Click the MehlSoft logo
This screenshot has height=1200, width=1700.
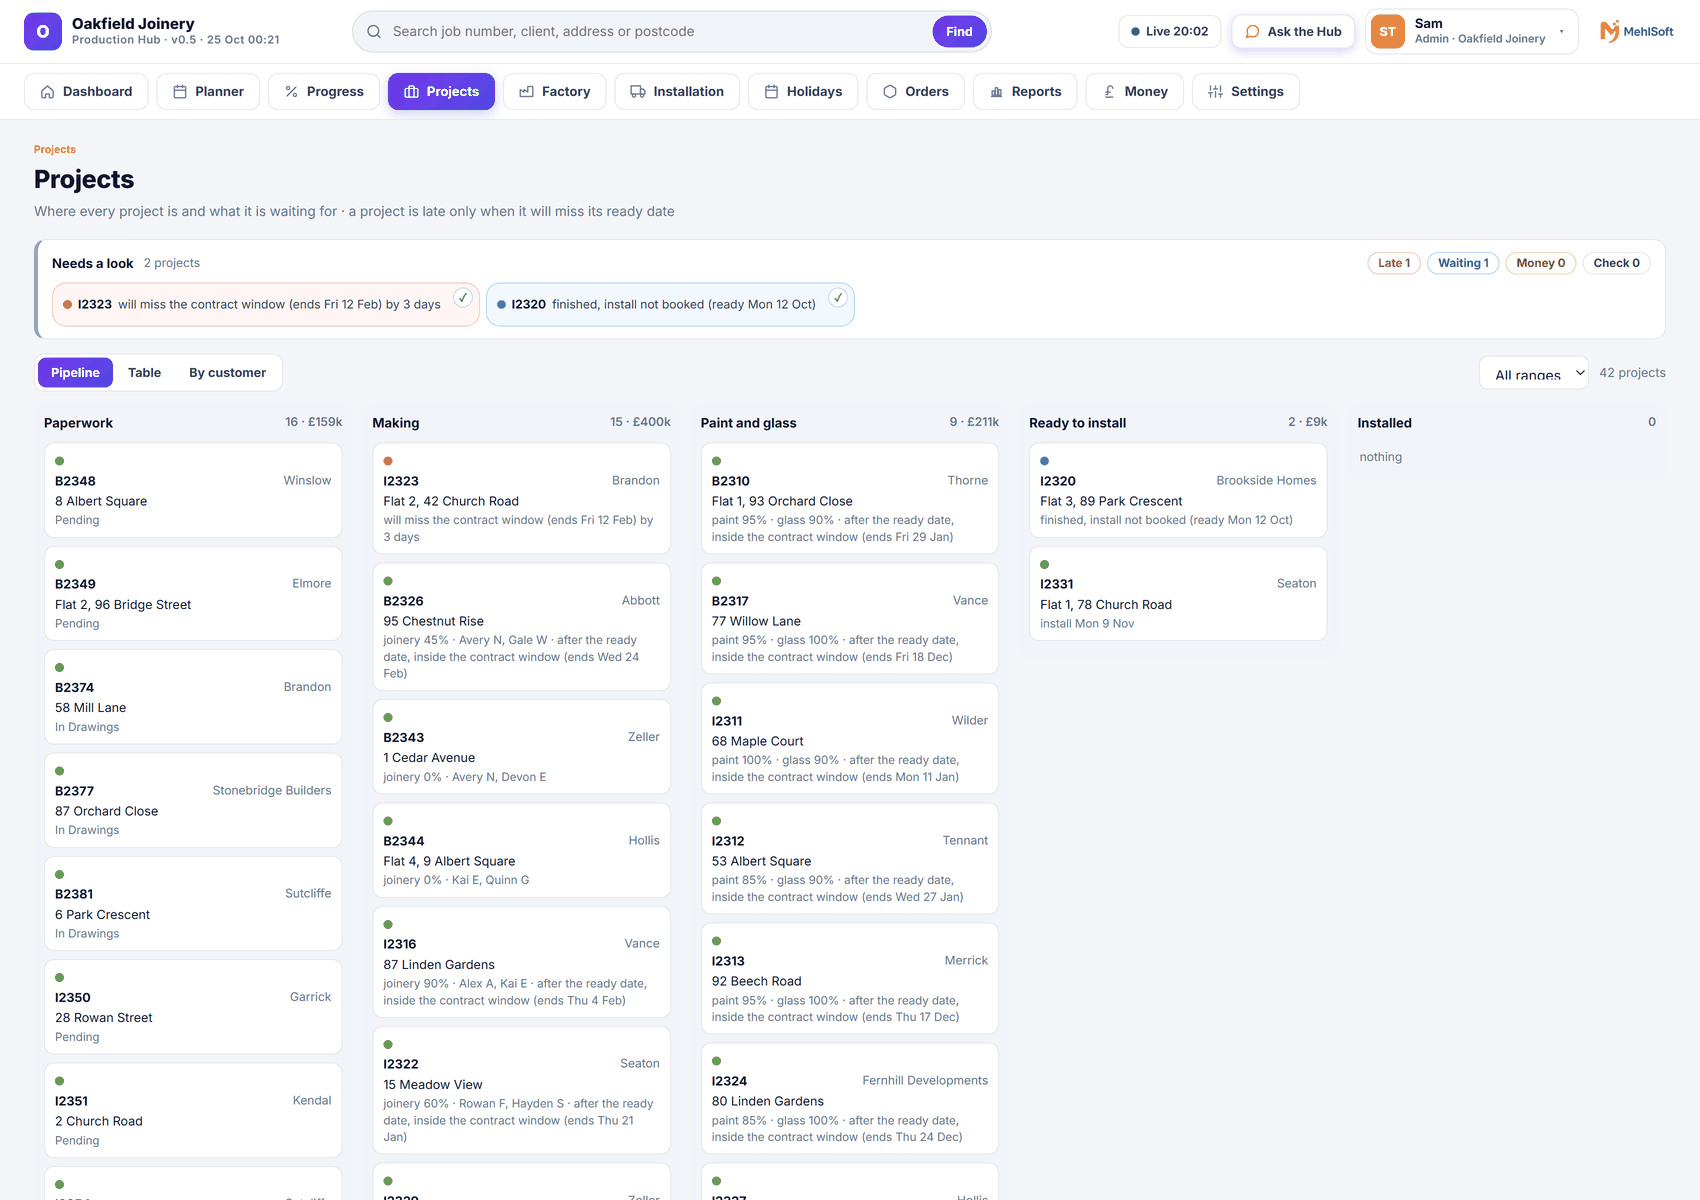coord(1637,32)
